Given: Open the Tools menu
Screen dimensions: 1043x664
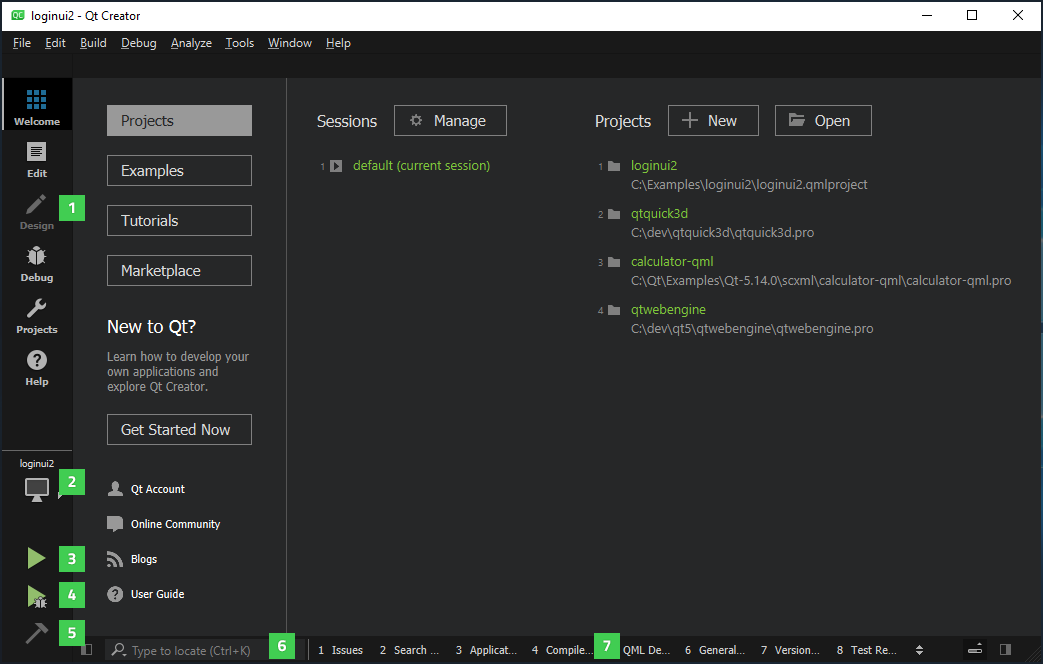Looking at the screenshot, I should (239, 43).
